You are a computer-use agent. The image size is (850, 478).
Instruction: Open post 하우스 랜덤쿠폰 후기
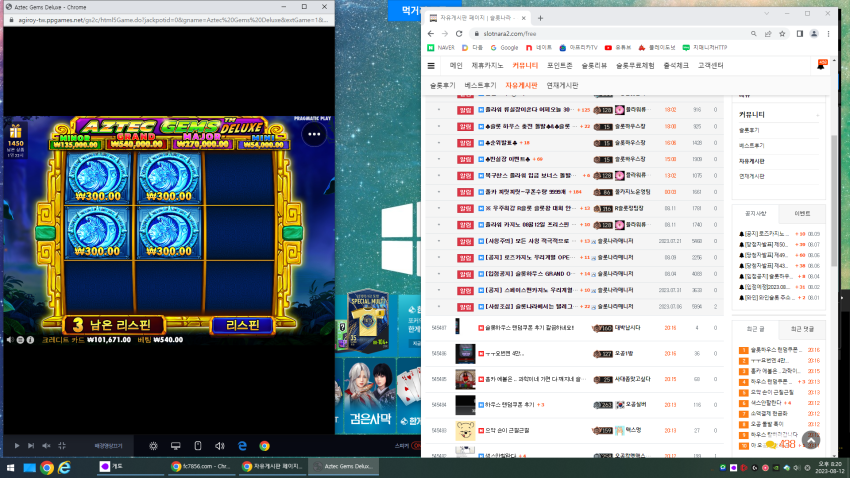(x=508, y=405)
